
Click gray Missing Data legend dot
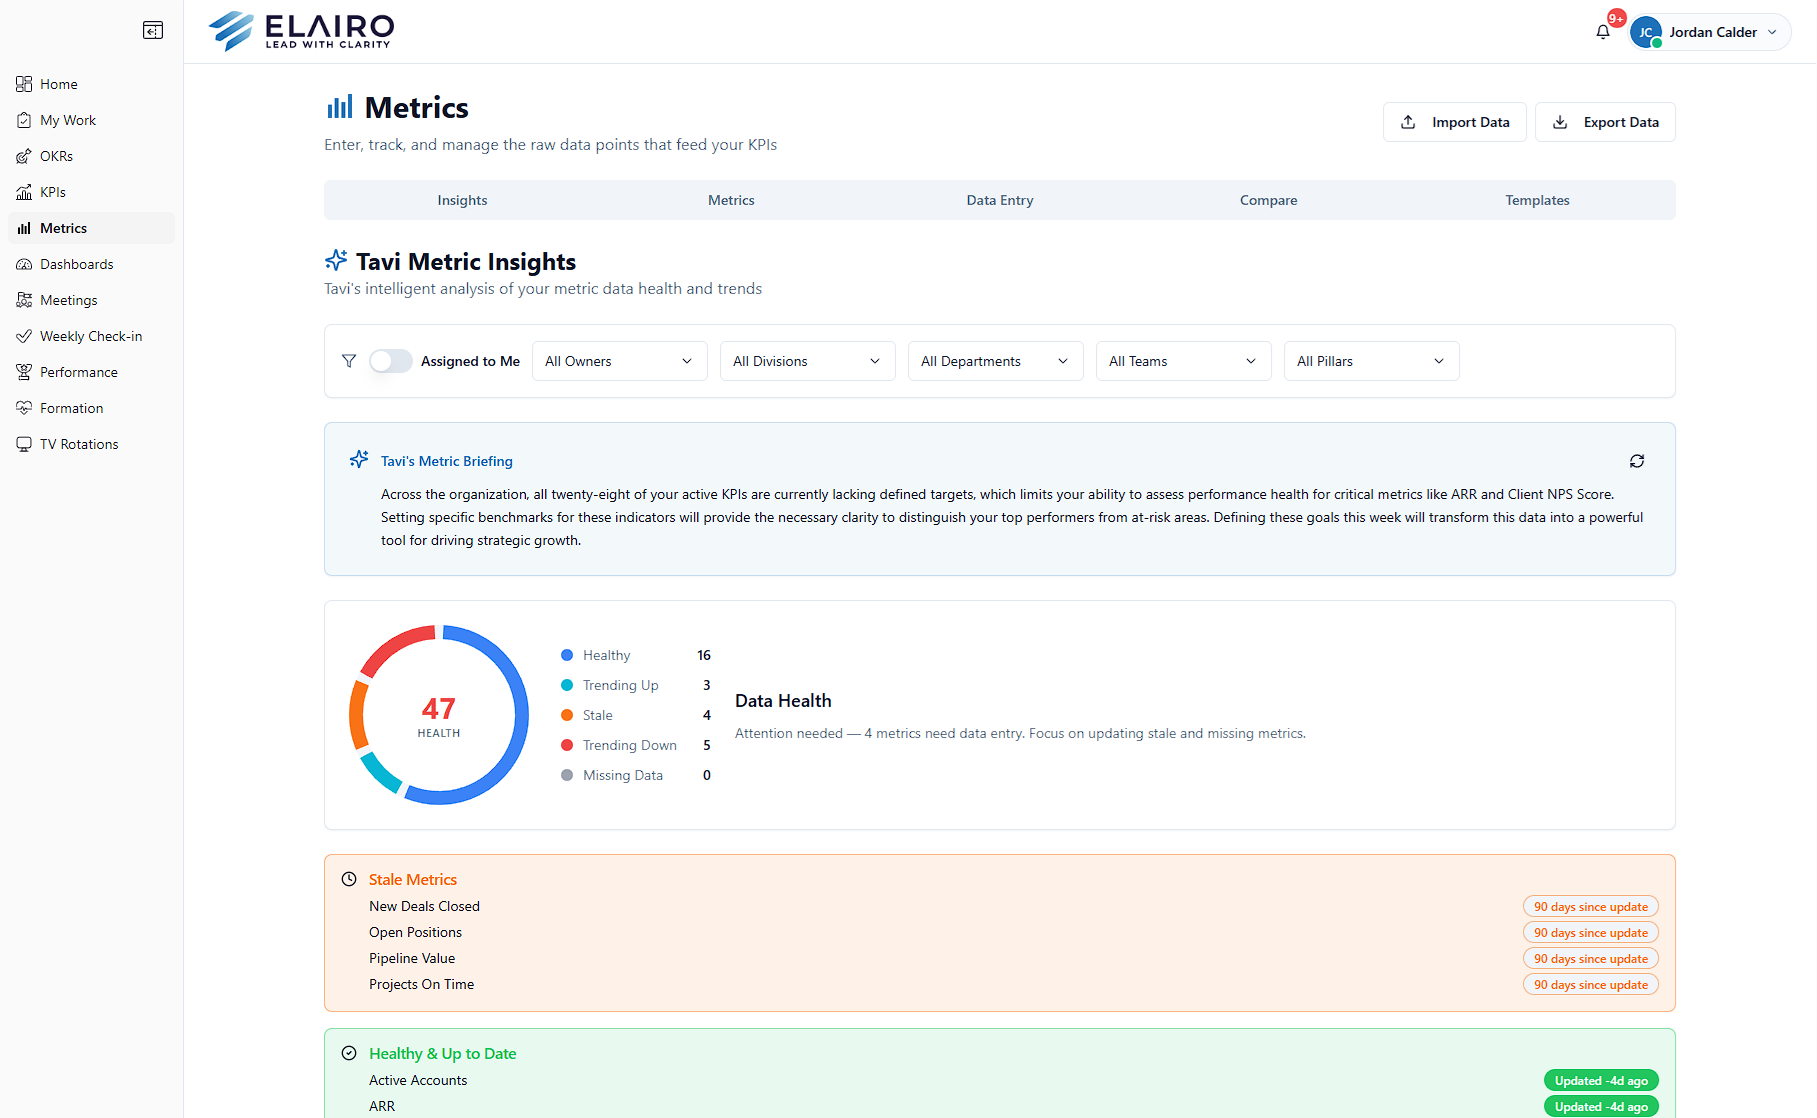(567, 775)
